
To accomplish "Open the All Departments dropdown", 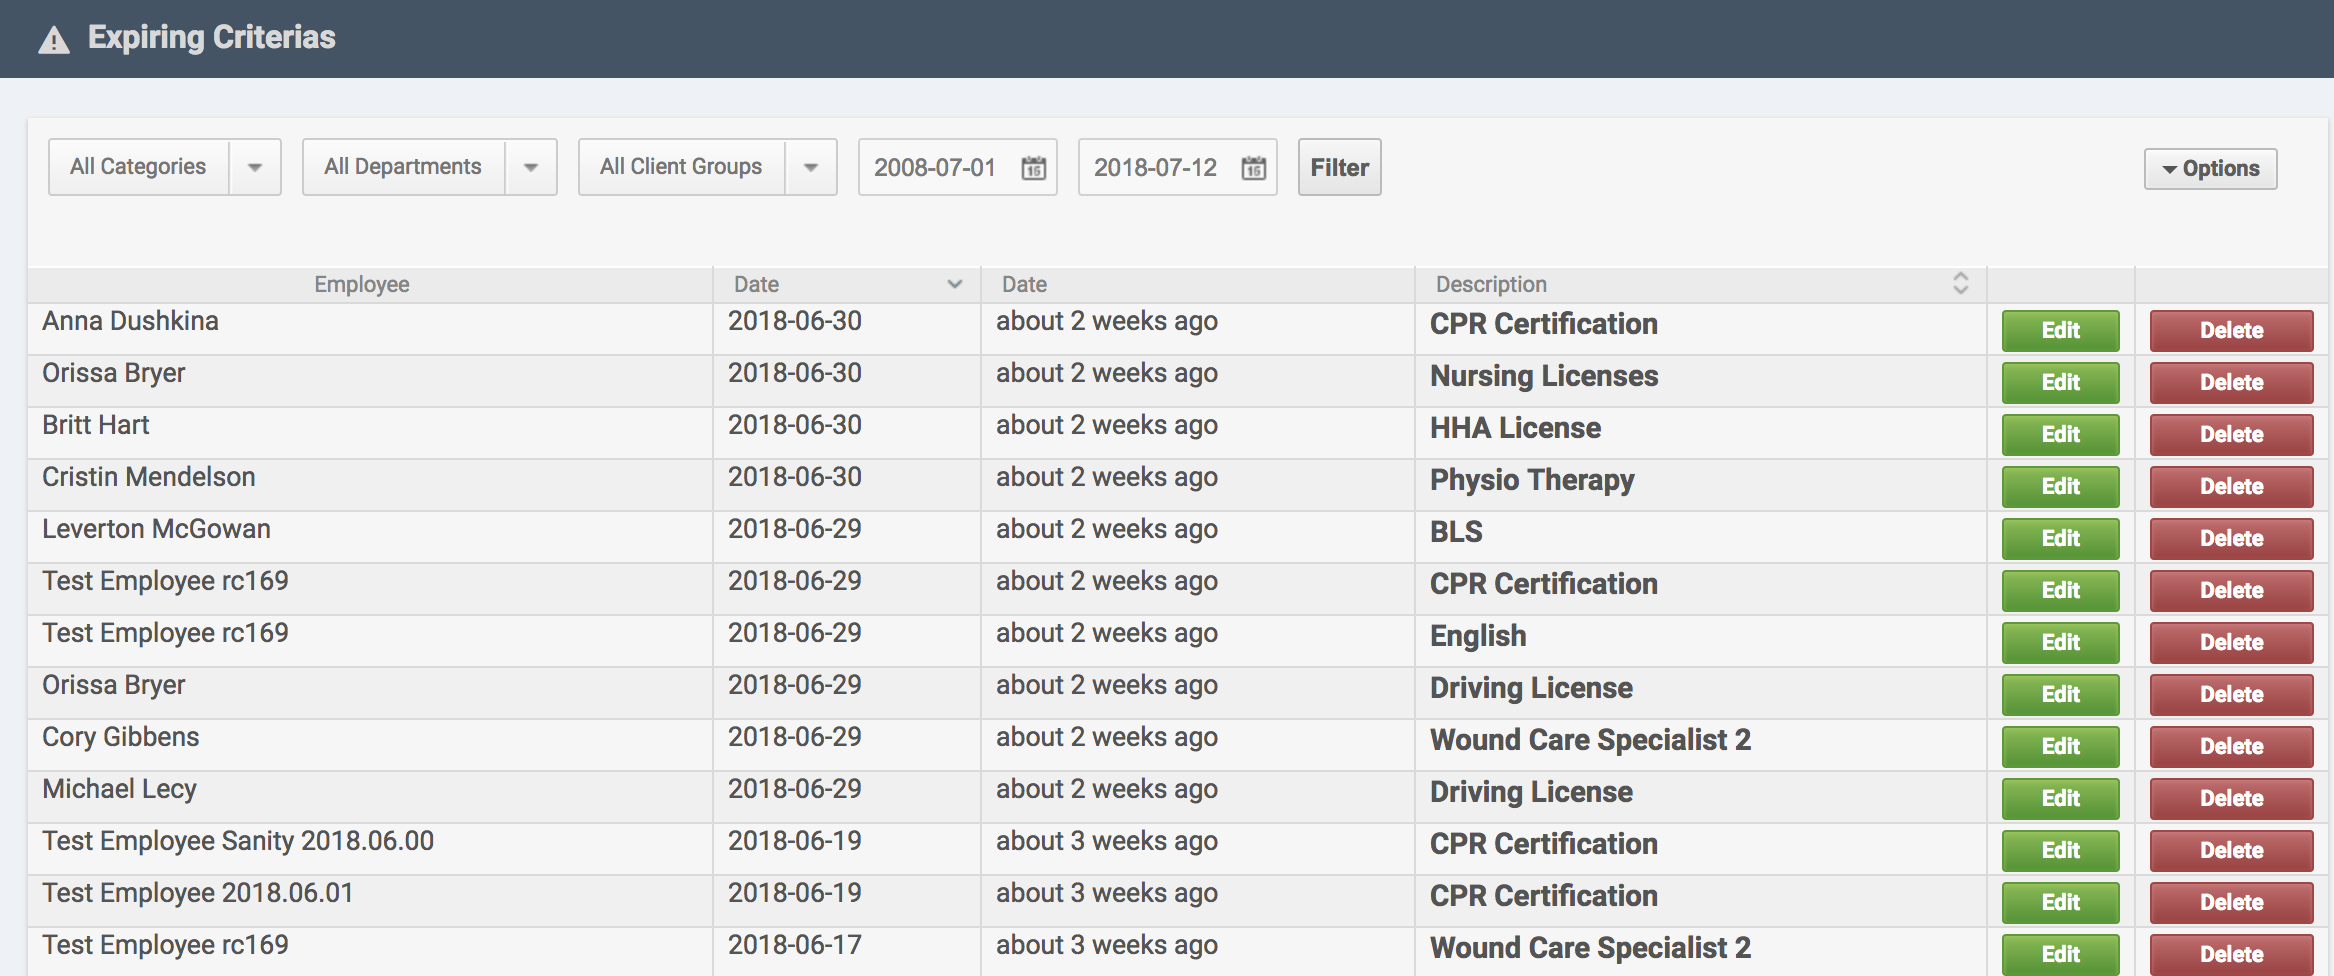I will [x=531, y=167].
